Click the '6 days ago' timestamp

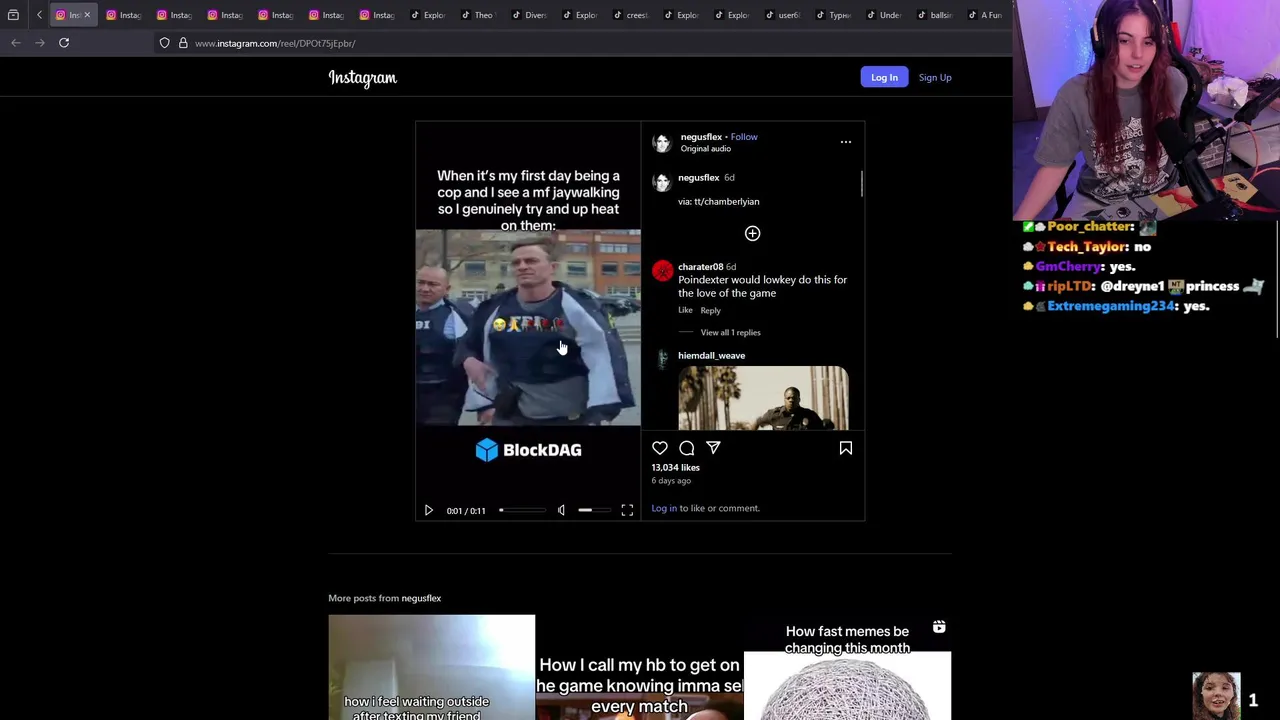[671, 481]
